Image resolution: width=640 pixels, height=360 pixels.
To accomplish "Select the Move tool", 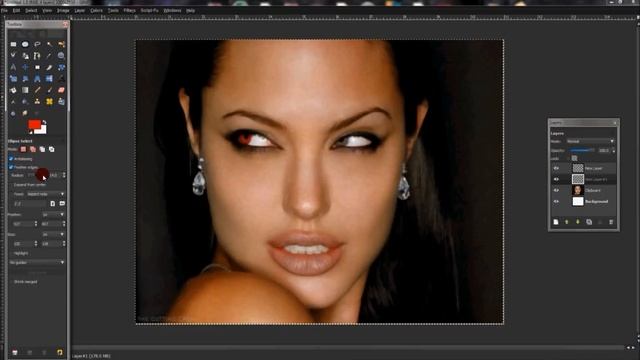I will point(25,67).
